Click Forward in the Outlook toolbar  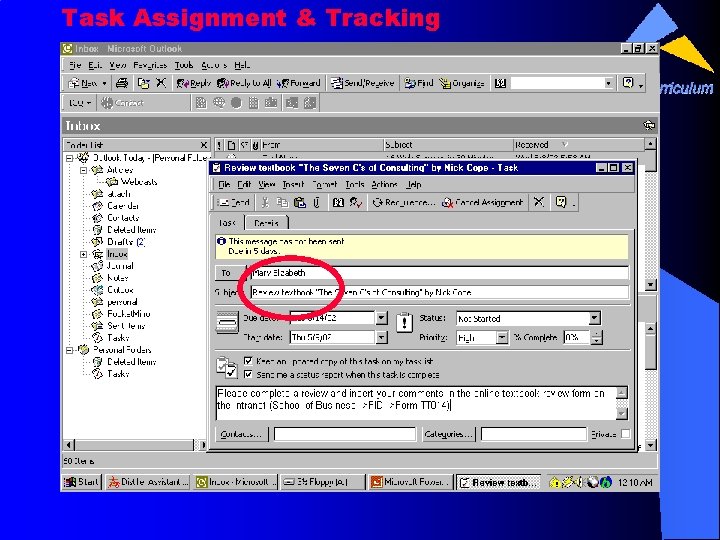tap(298, 83)
